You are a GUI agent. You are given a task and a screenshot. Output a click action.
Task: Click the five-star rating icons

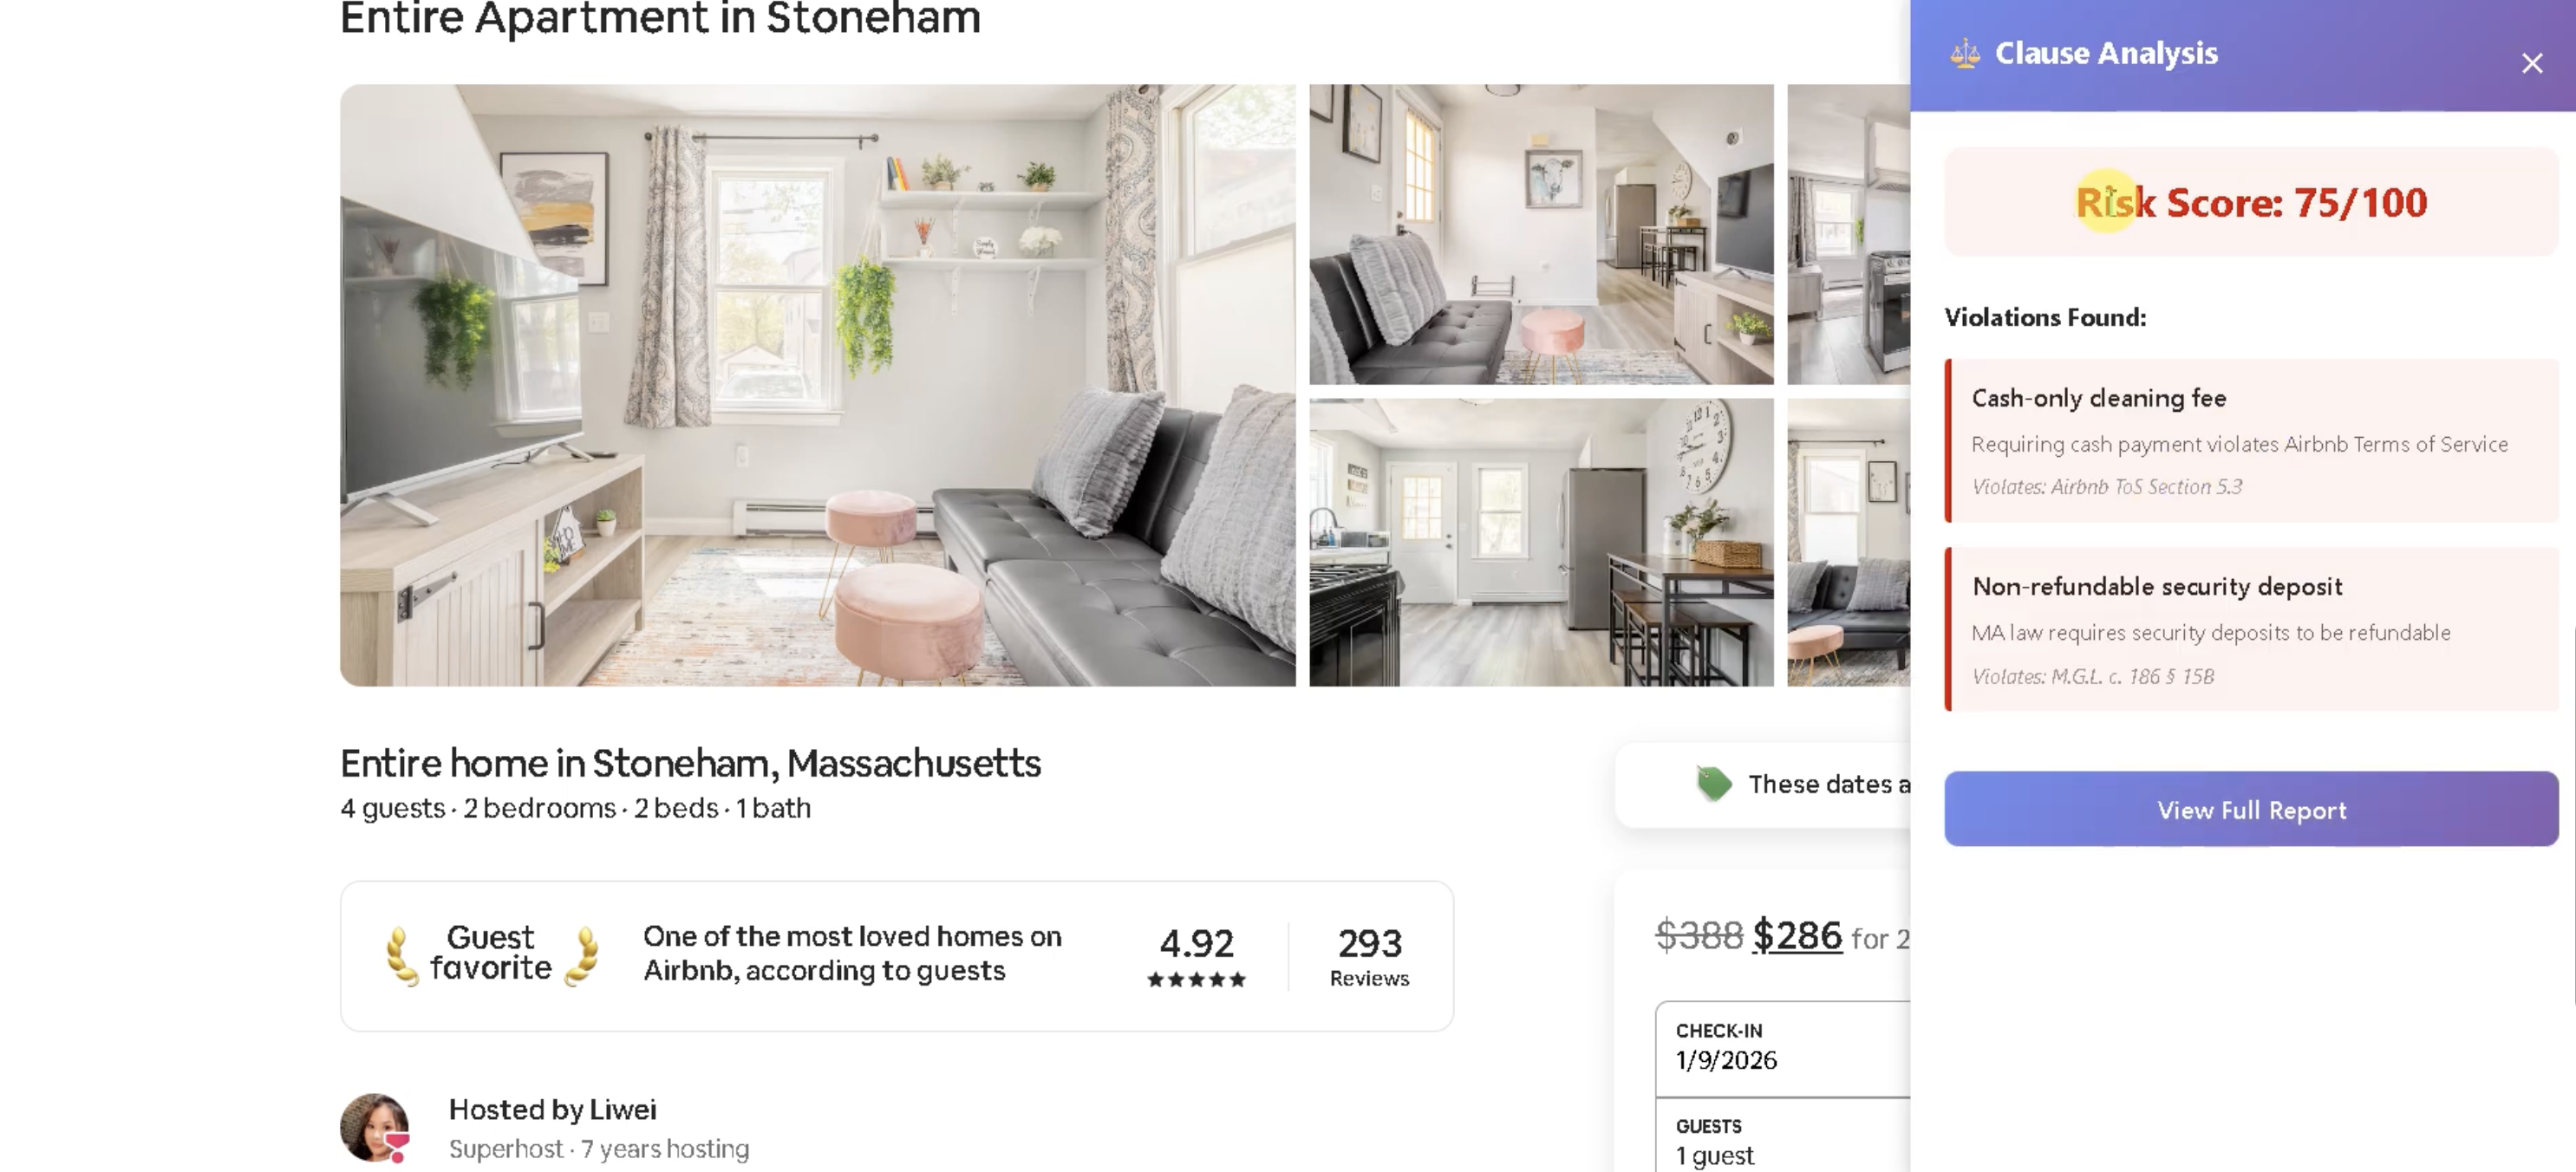pos(1196,979)
